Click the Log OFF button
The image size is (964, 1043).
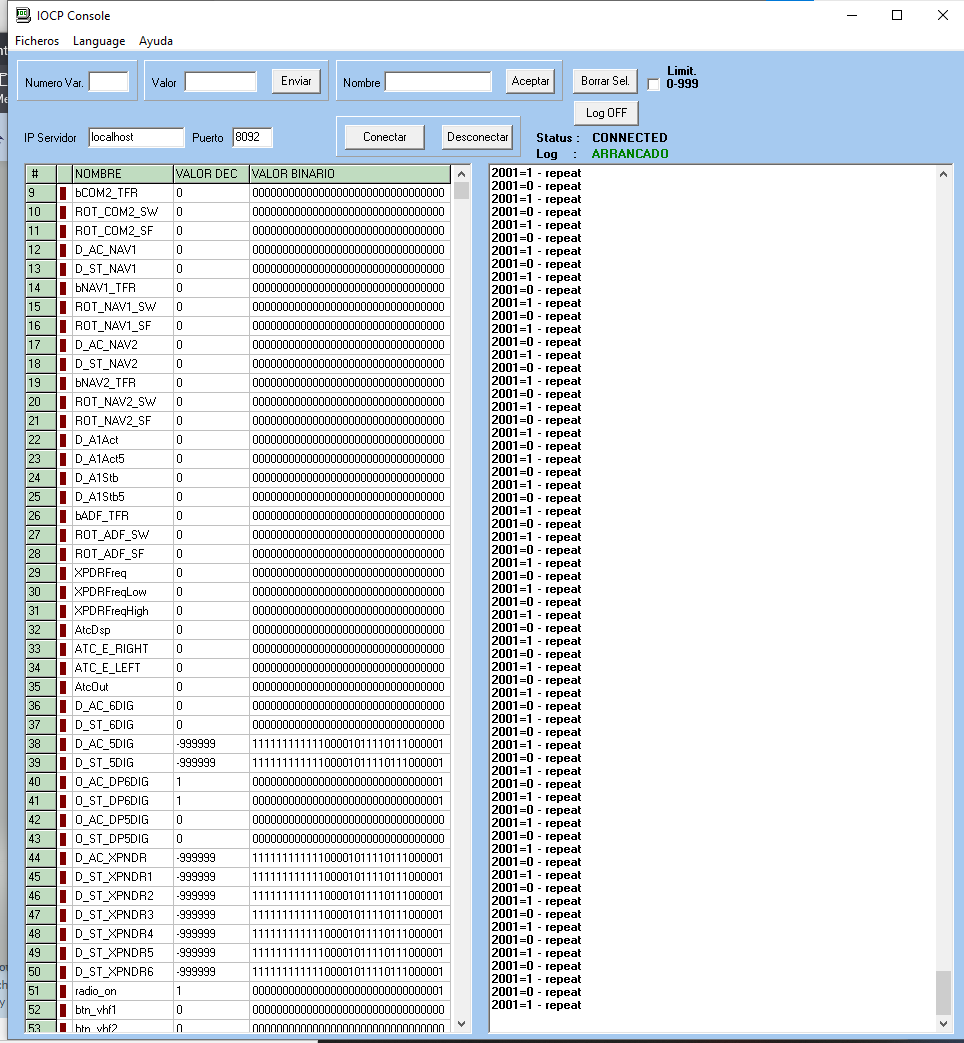pyautogui.click(x=606, y=113)
